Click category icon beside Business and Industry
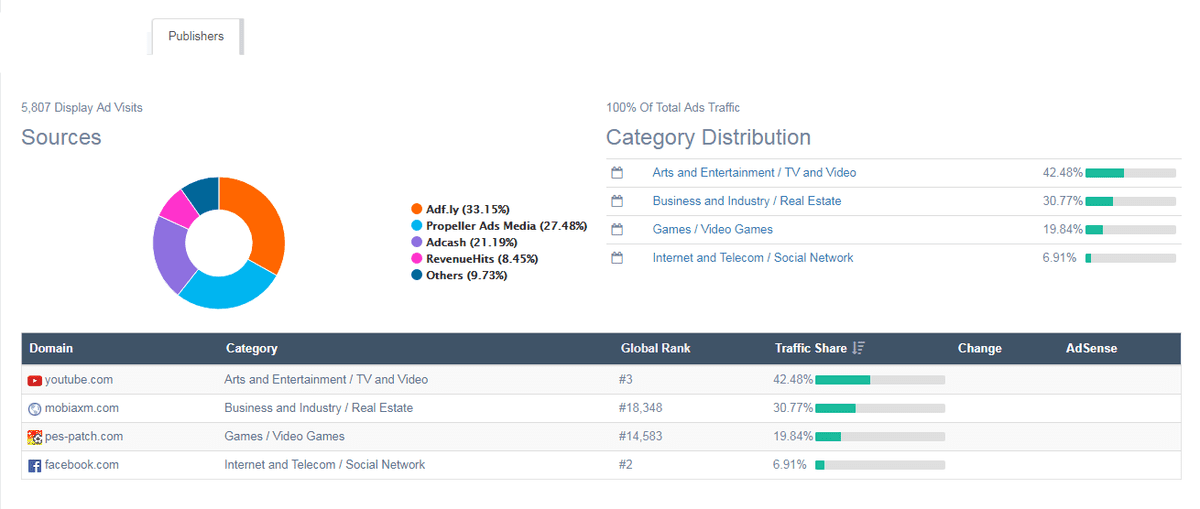The height and width of the screenshot is (509, 1200). [617, 201]
